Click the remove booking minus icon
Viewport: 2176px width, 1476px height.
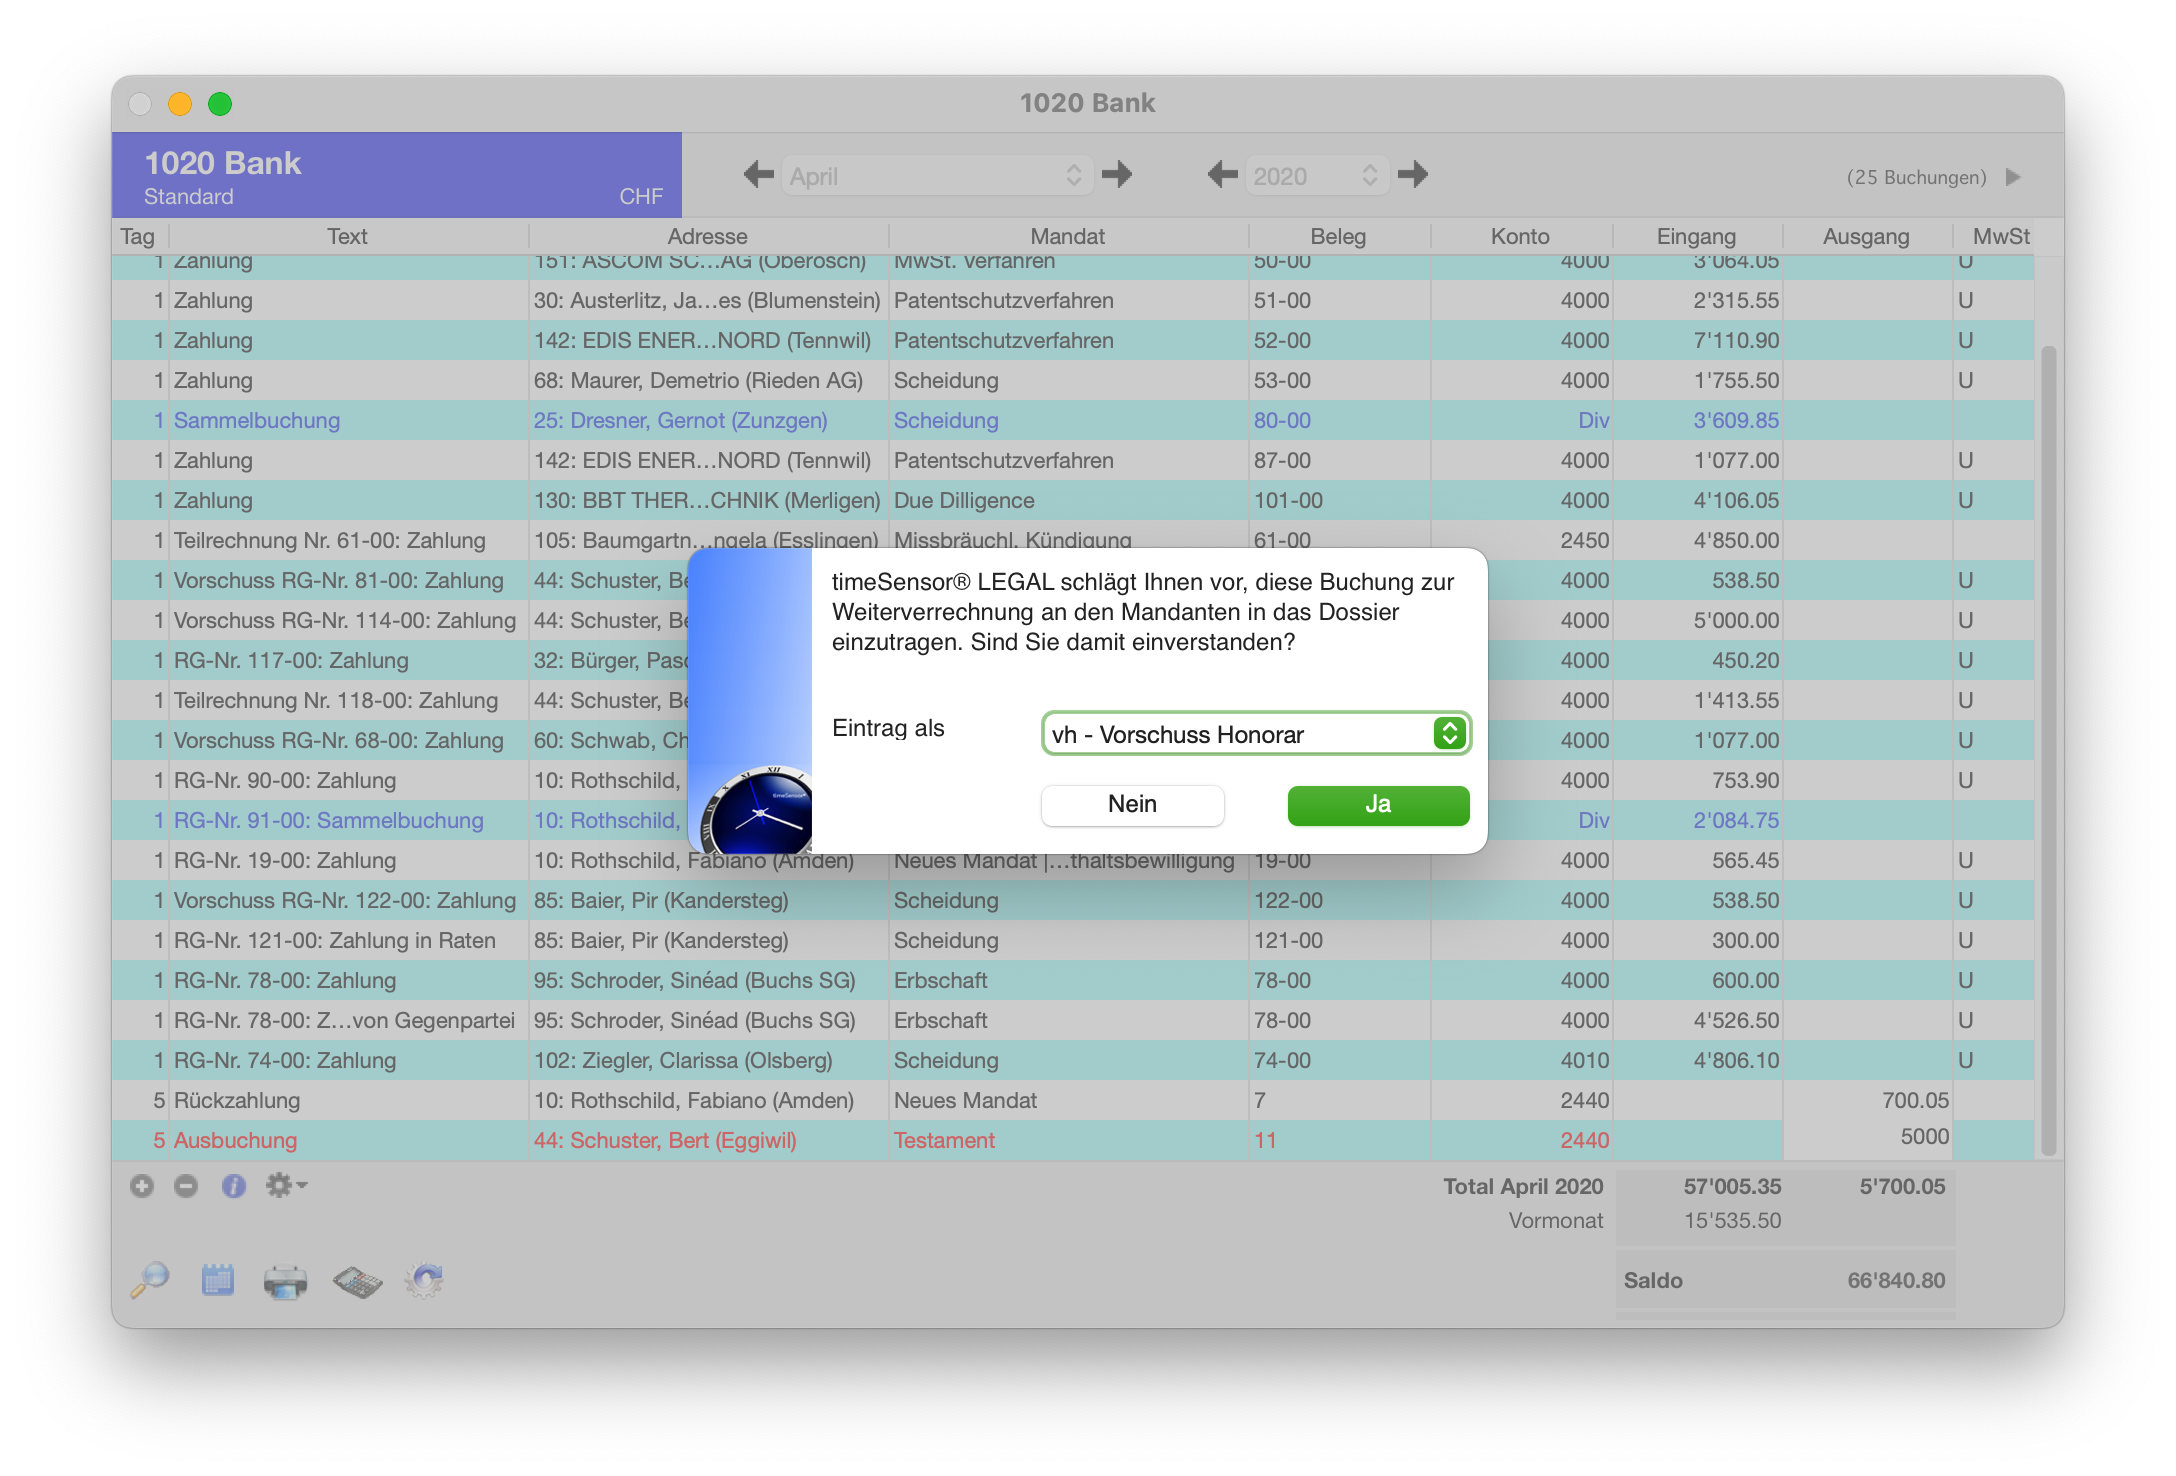click(x=186, y=1186)
